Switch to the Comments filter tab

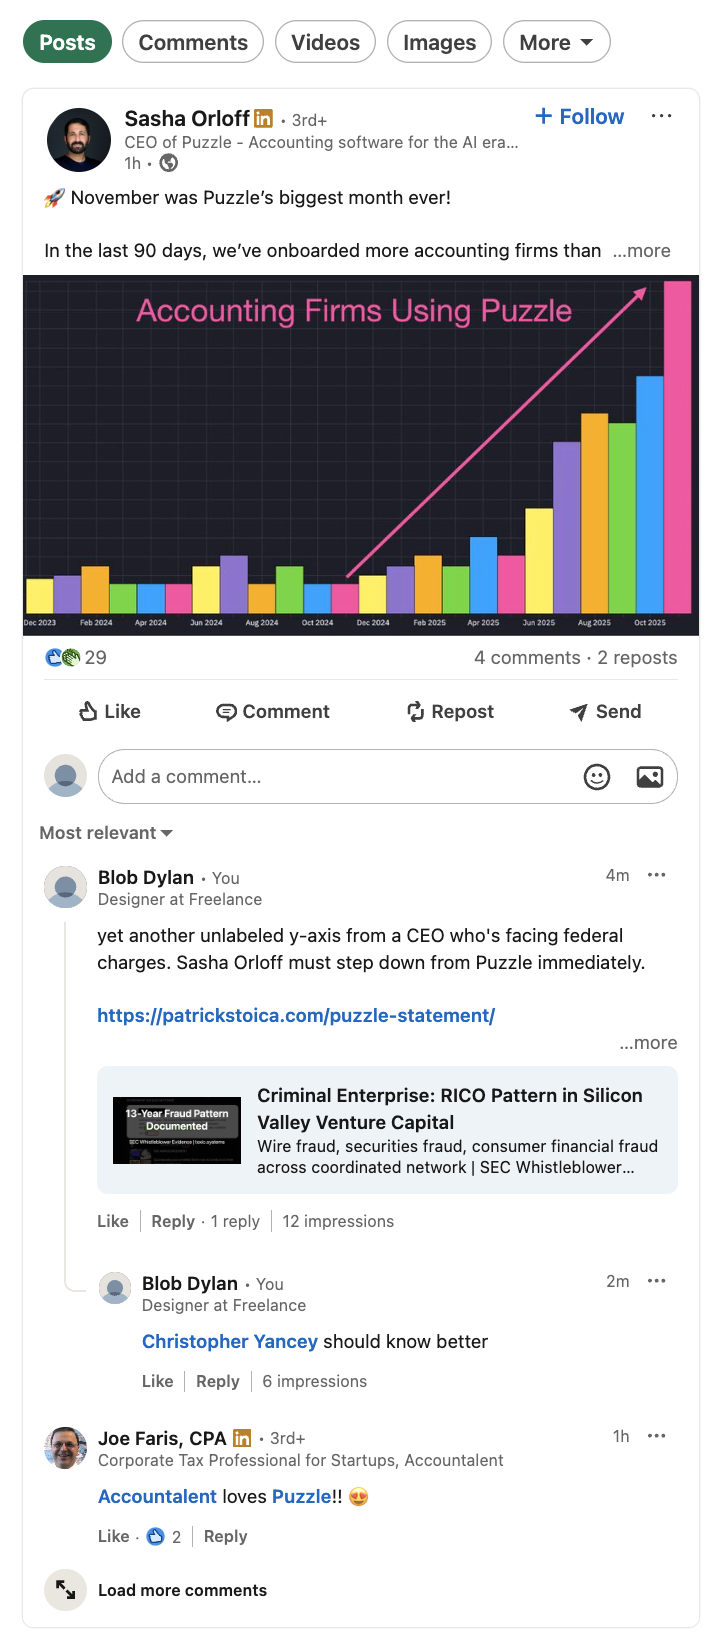tap(193, 43)
